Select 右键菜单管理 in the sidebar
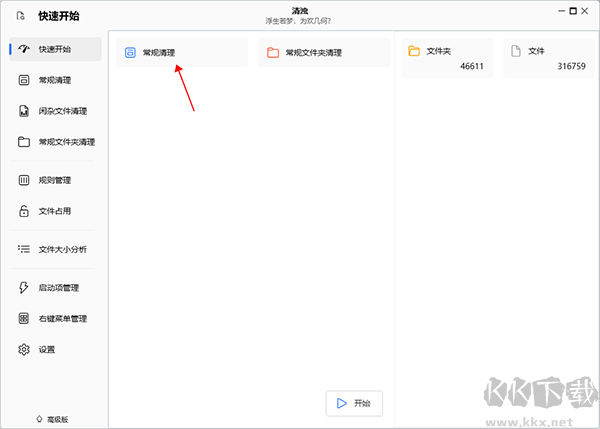The image size is (600, 429). tap(62, 319)
